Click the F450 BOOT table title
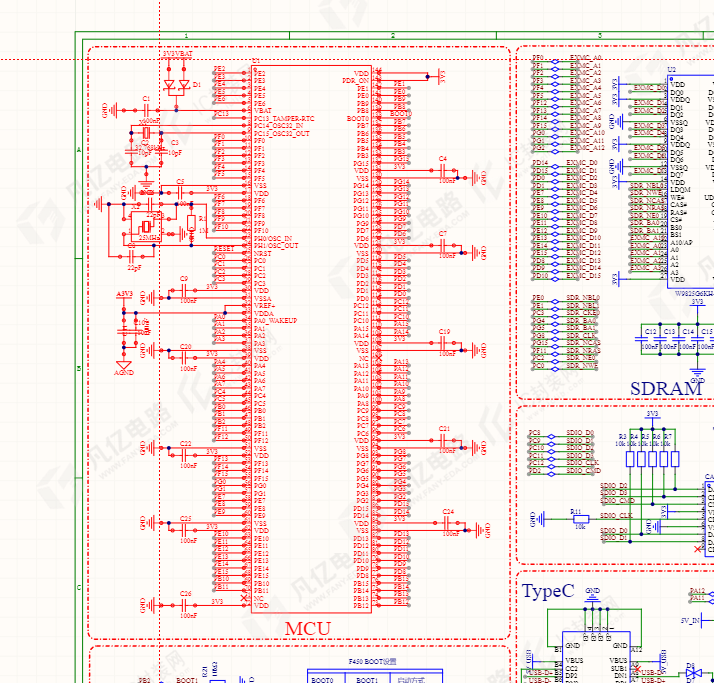The image size is (714, 683). 372,662
